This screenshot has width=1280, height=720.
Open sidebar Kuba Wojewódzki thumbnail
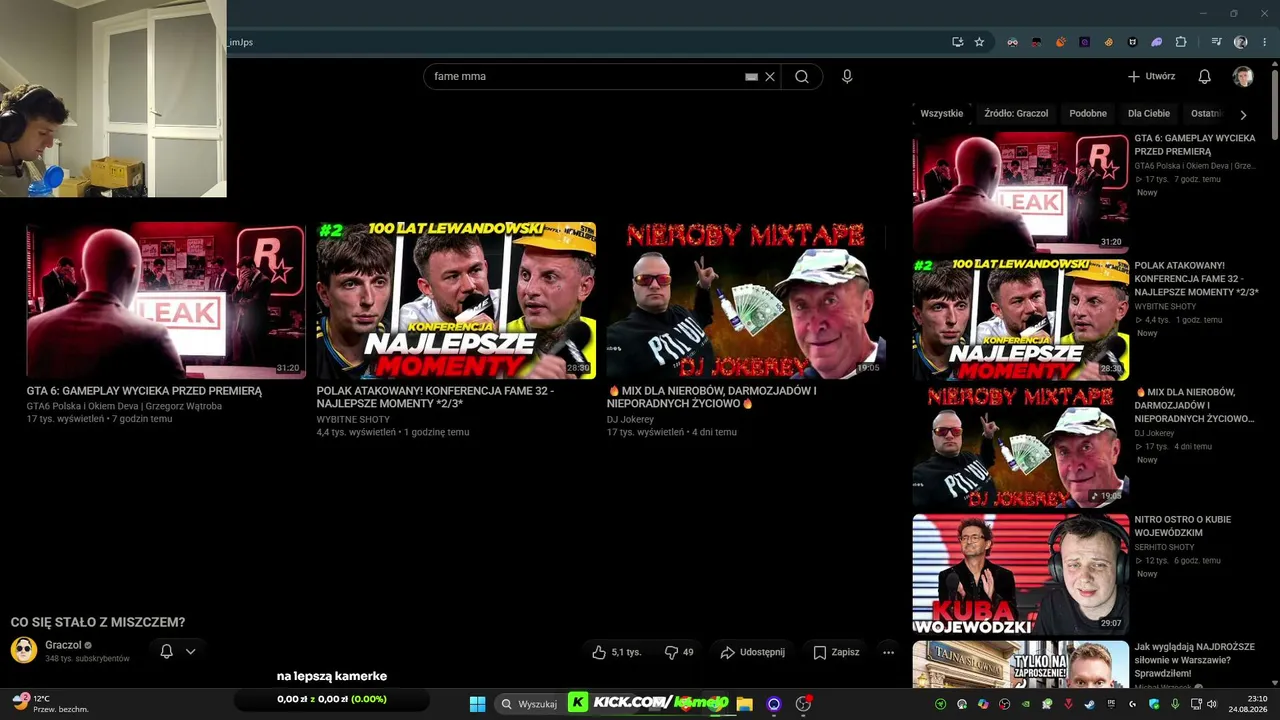pyautogui.click(x=1020, y=575)
